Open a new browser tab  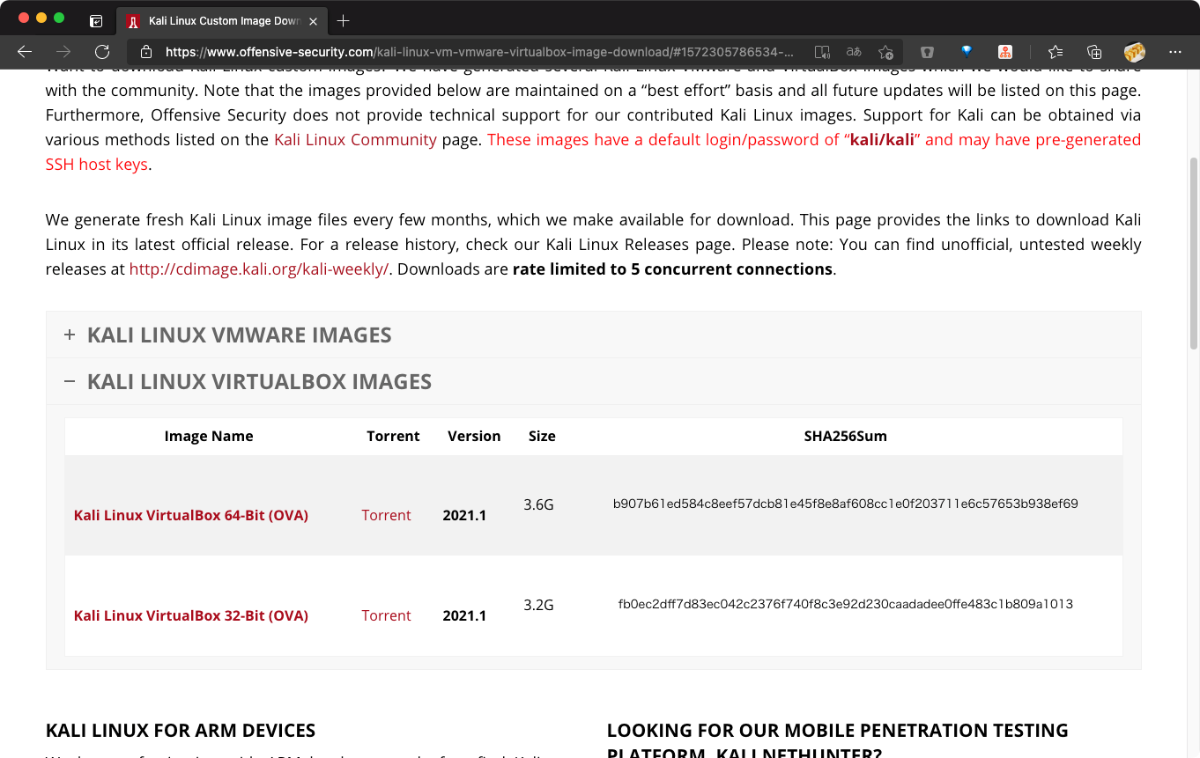click(343, 20)
